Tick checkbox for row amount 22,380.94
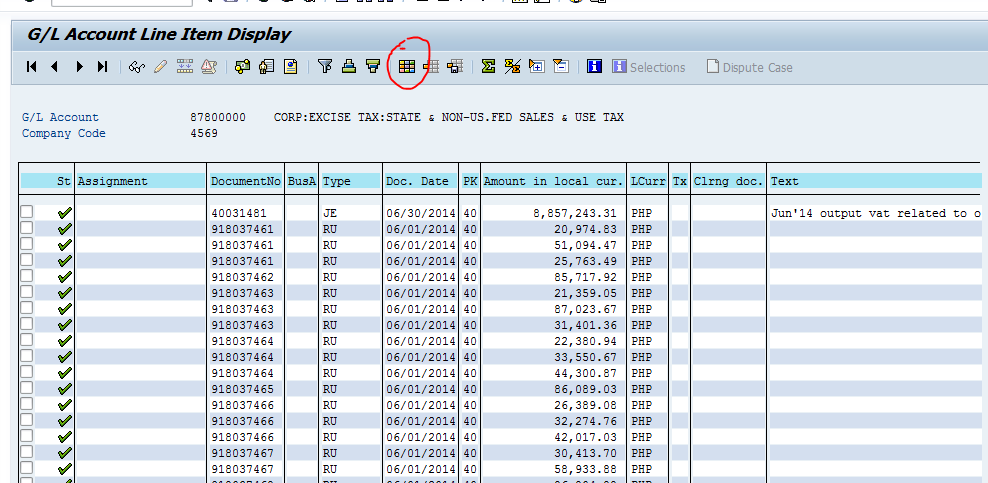Image resolution: width=988 pixels, height=483 pixels. coord(26,341)
